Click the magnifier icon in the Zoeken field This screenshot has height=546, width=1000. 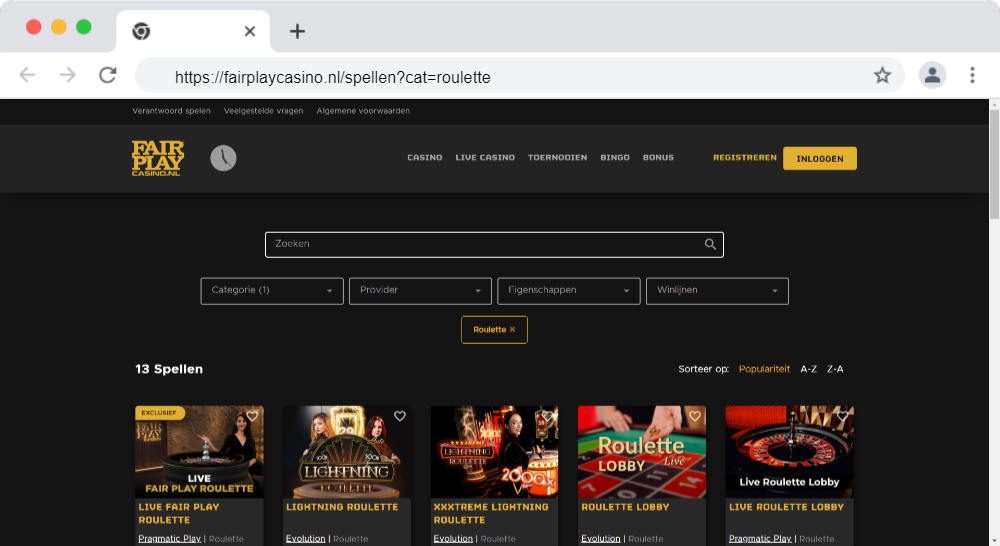pyautogui.click(x=710, y=244)
